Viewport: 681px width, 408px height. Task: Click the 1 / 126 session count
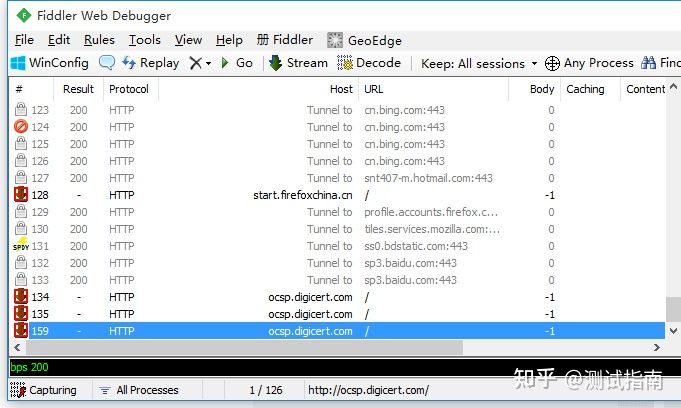(266, 390)
